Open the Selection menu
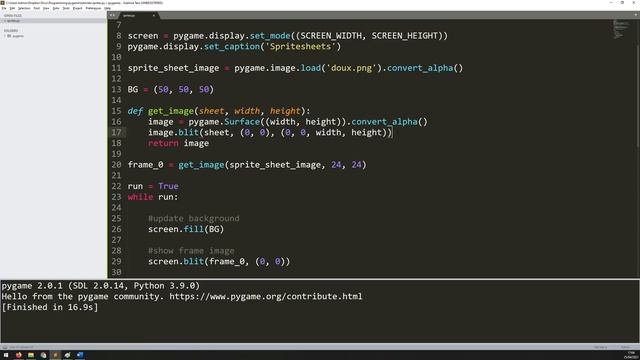The image size is (640, 360). tap(24, 8)
